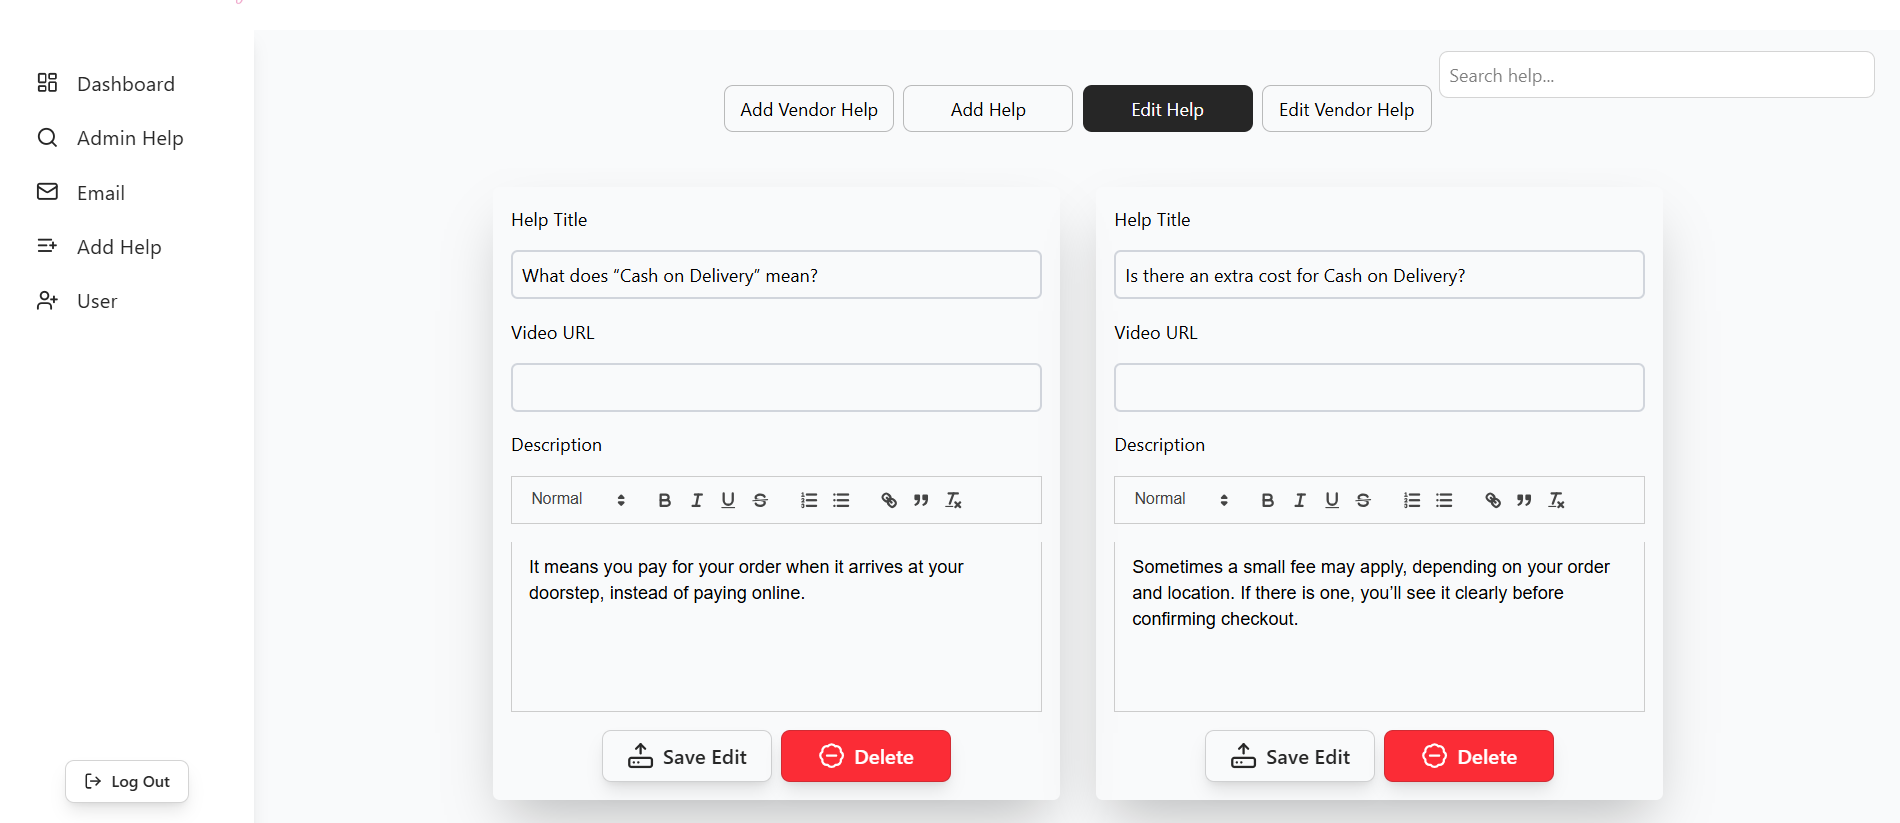The height and width of the screenshot is (823, 1900).
Task: Open the Email sidebar section
Action: click(81, 193)
